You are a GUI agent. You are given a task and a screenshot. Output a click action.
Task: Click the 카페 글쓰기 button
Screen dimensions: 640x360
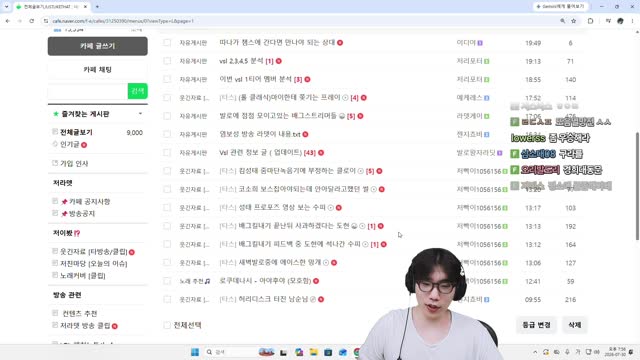pos(98,46)
